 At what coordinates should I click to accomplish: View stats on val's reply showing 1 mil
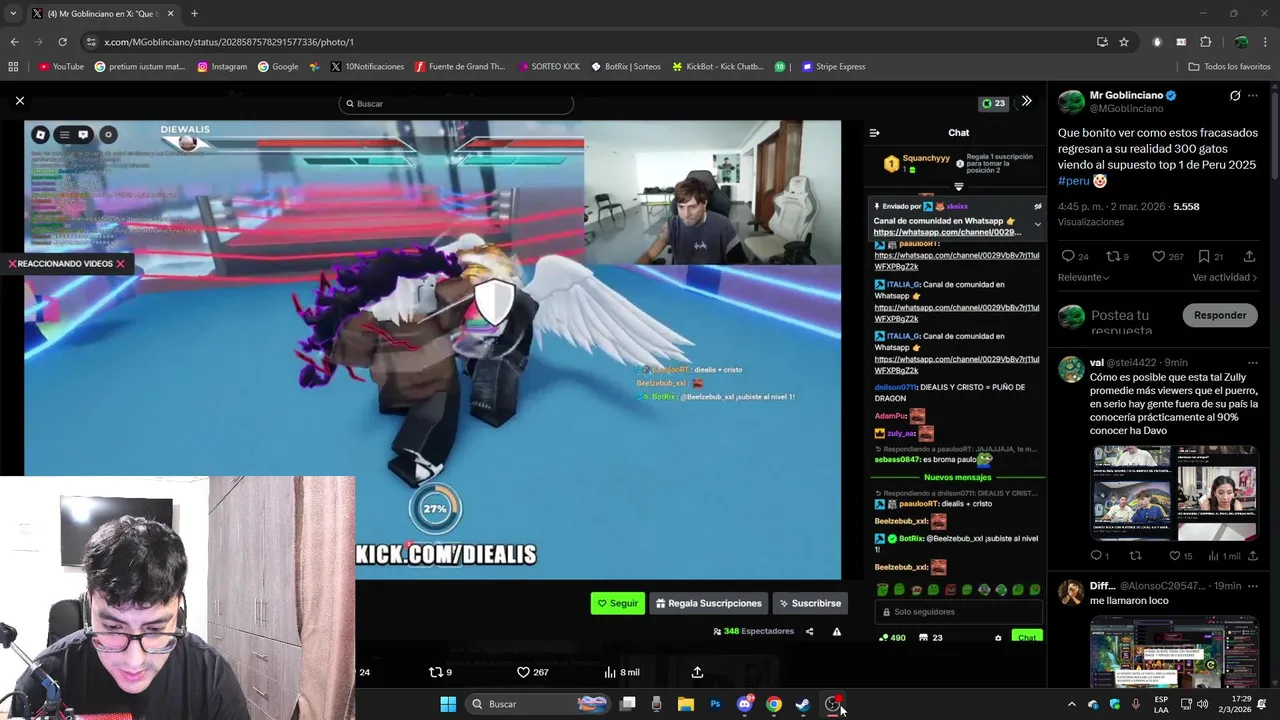[x=1222, y=556]
